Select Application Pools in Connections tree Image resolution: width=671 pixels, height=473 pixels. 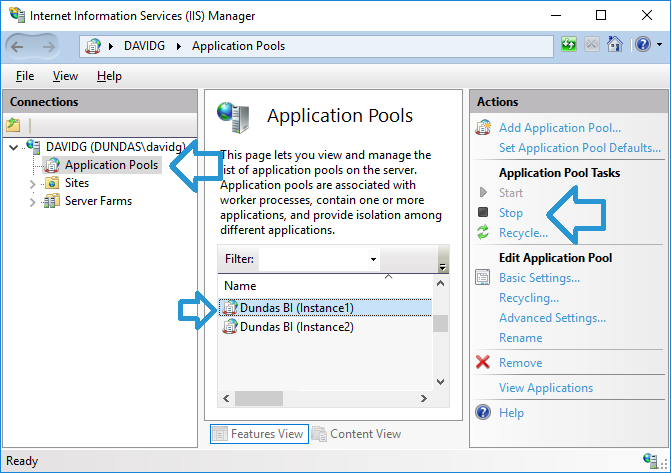click(112, 165)
